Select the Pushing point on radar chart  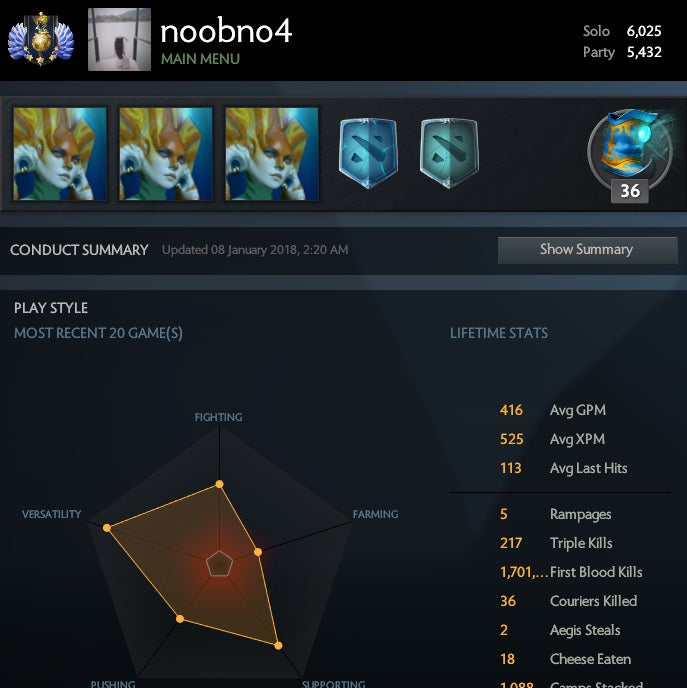click(180, 619)
